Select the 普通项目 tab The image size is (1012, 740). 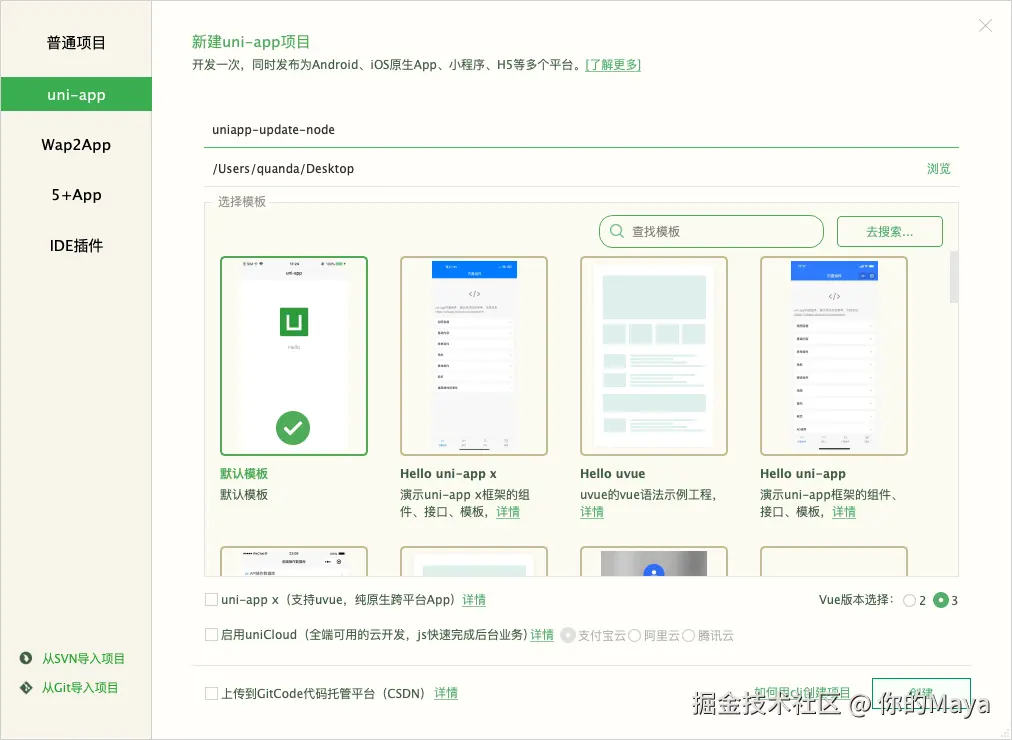pos(76,43)
